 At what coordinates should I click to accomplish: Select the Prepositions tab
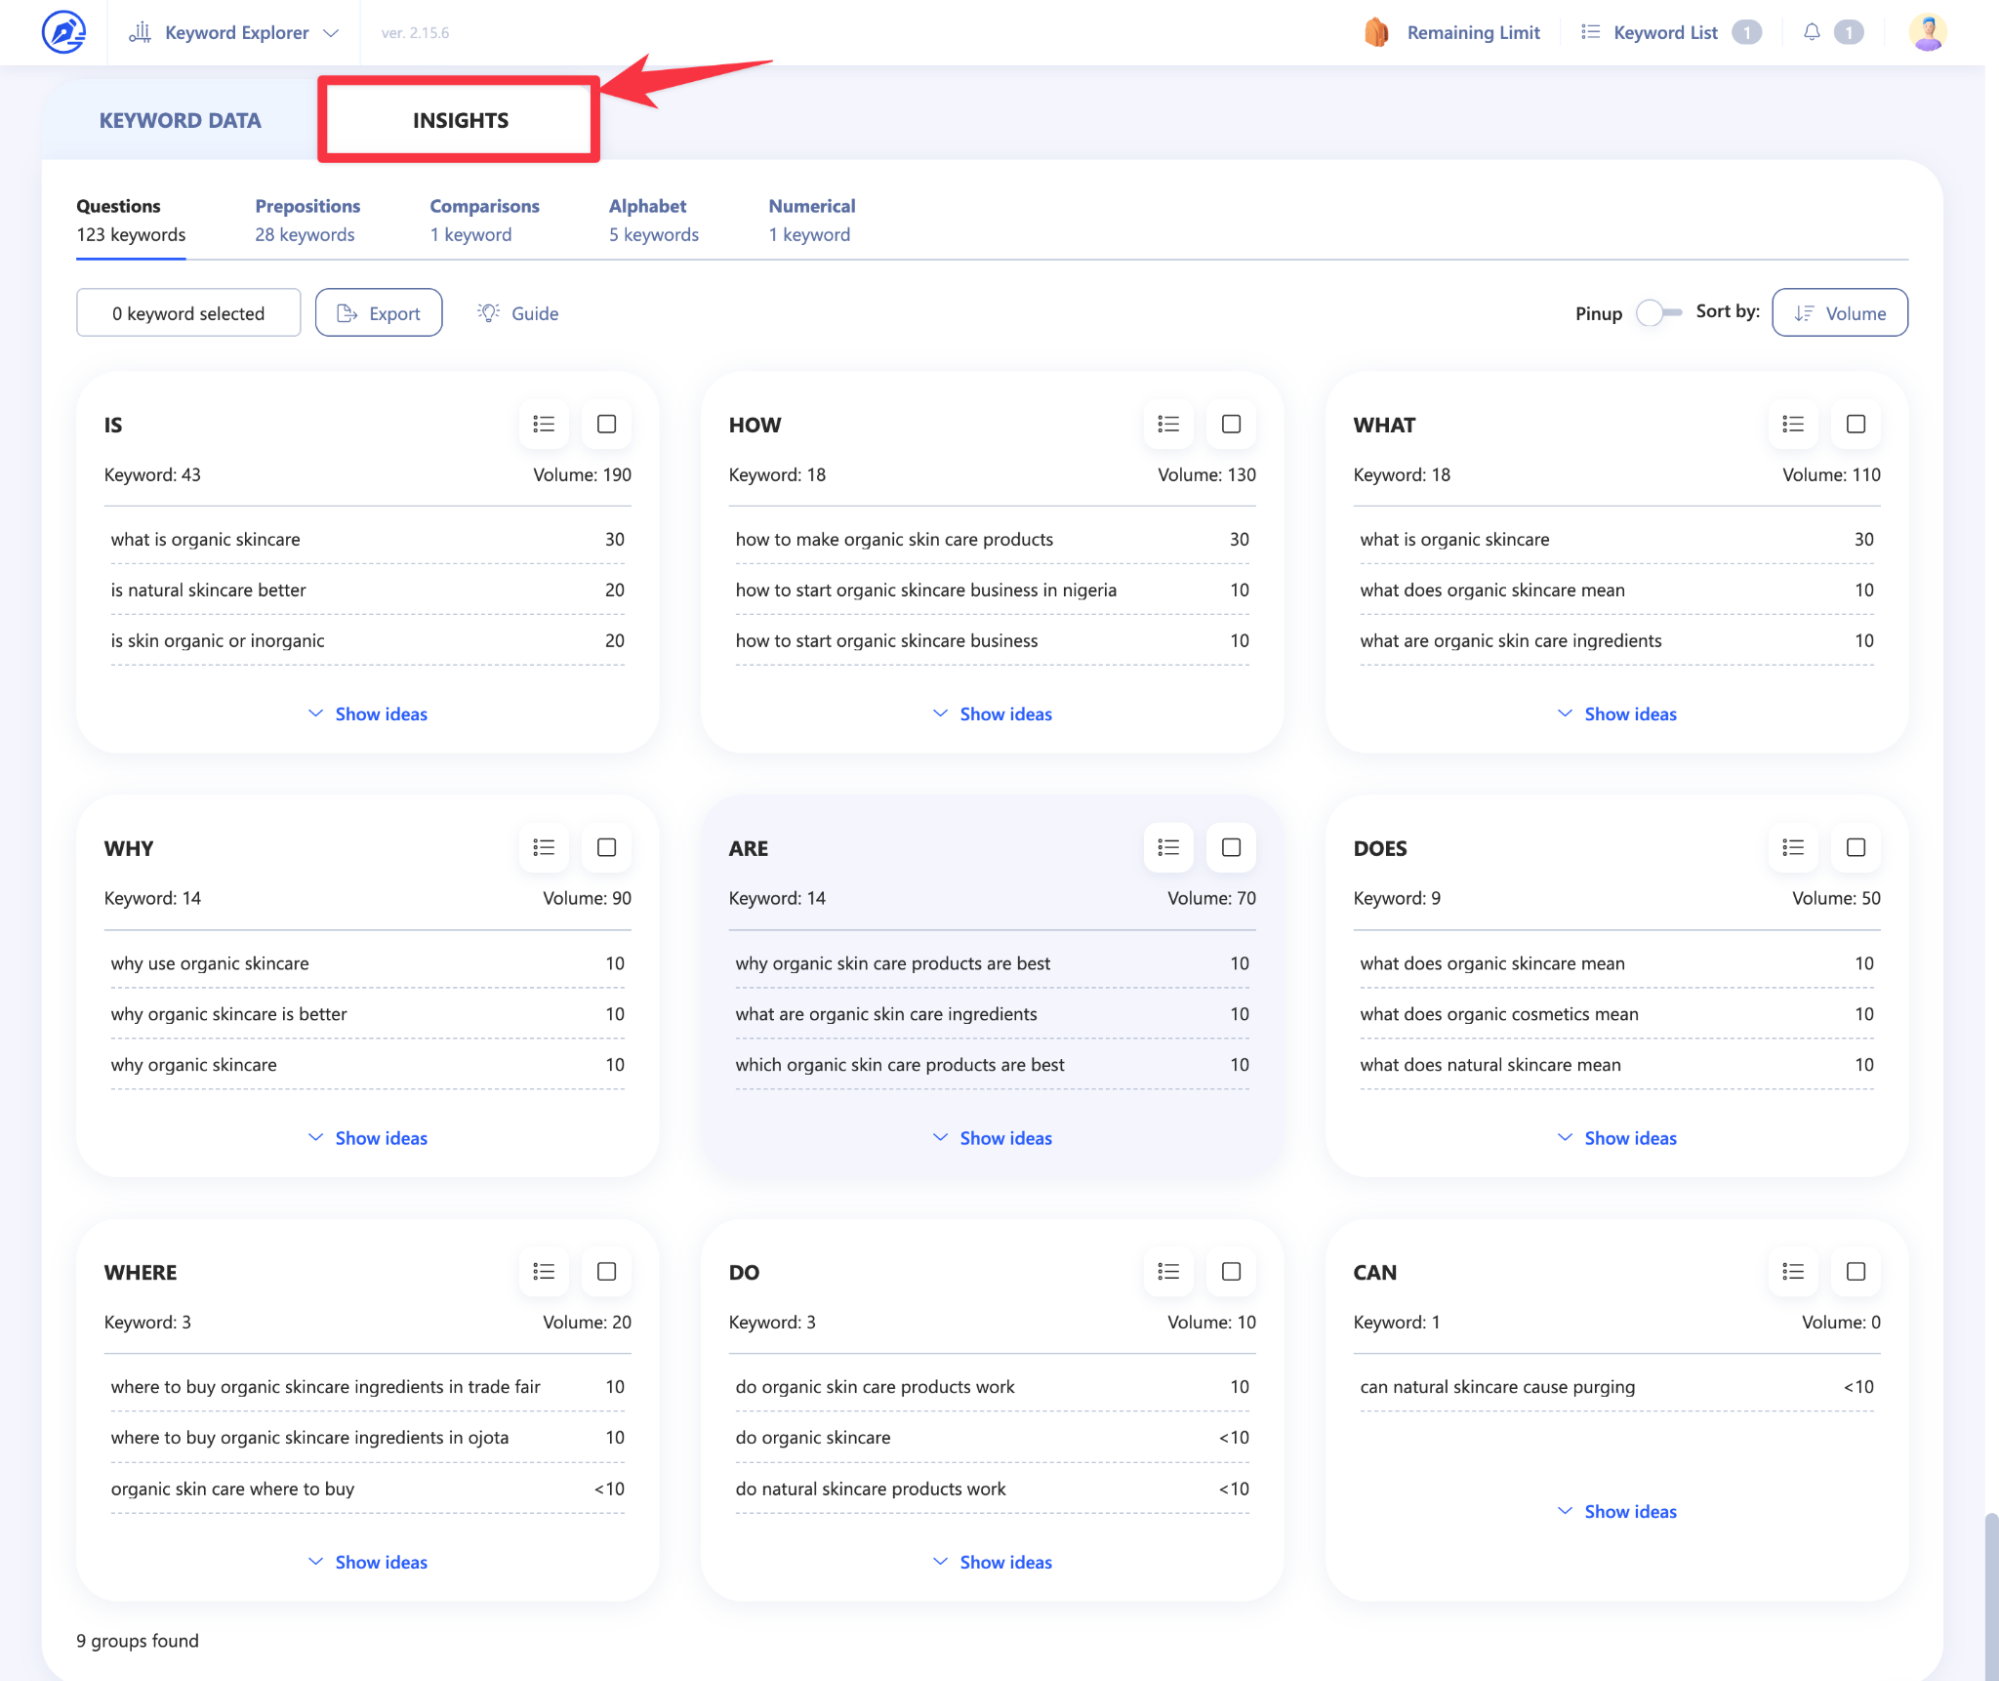(x=307, y=220)
